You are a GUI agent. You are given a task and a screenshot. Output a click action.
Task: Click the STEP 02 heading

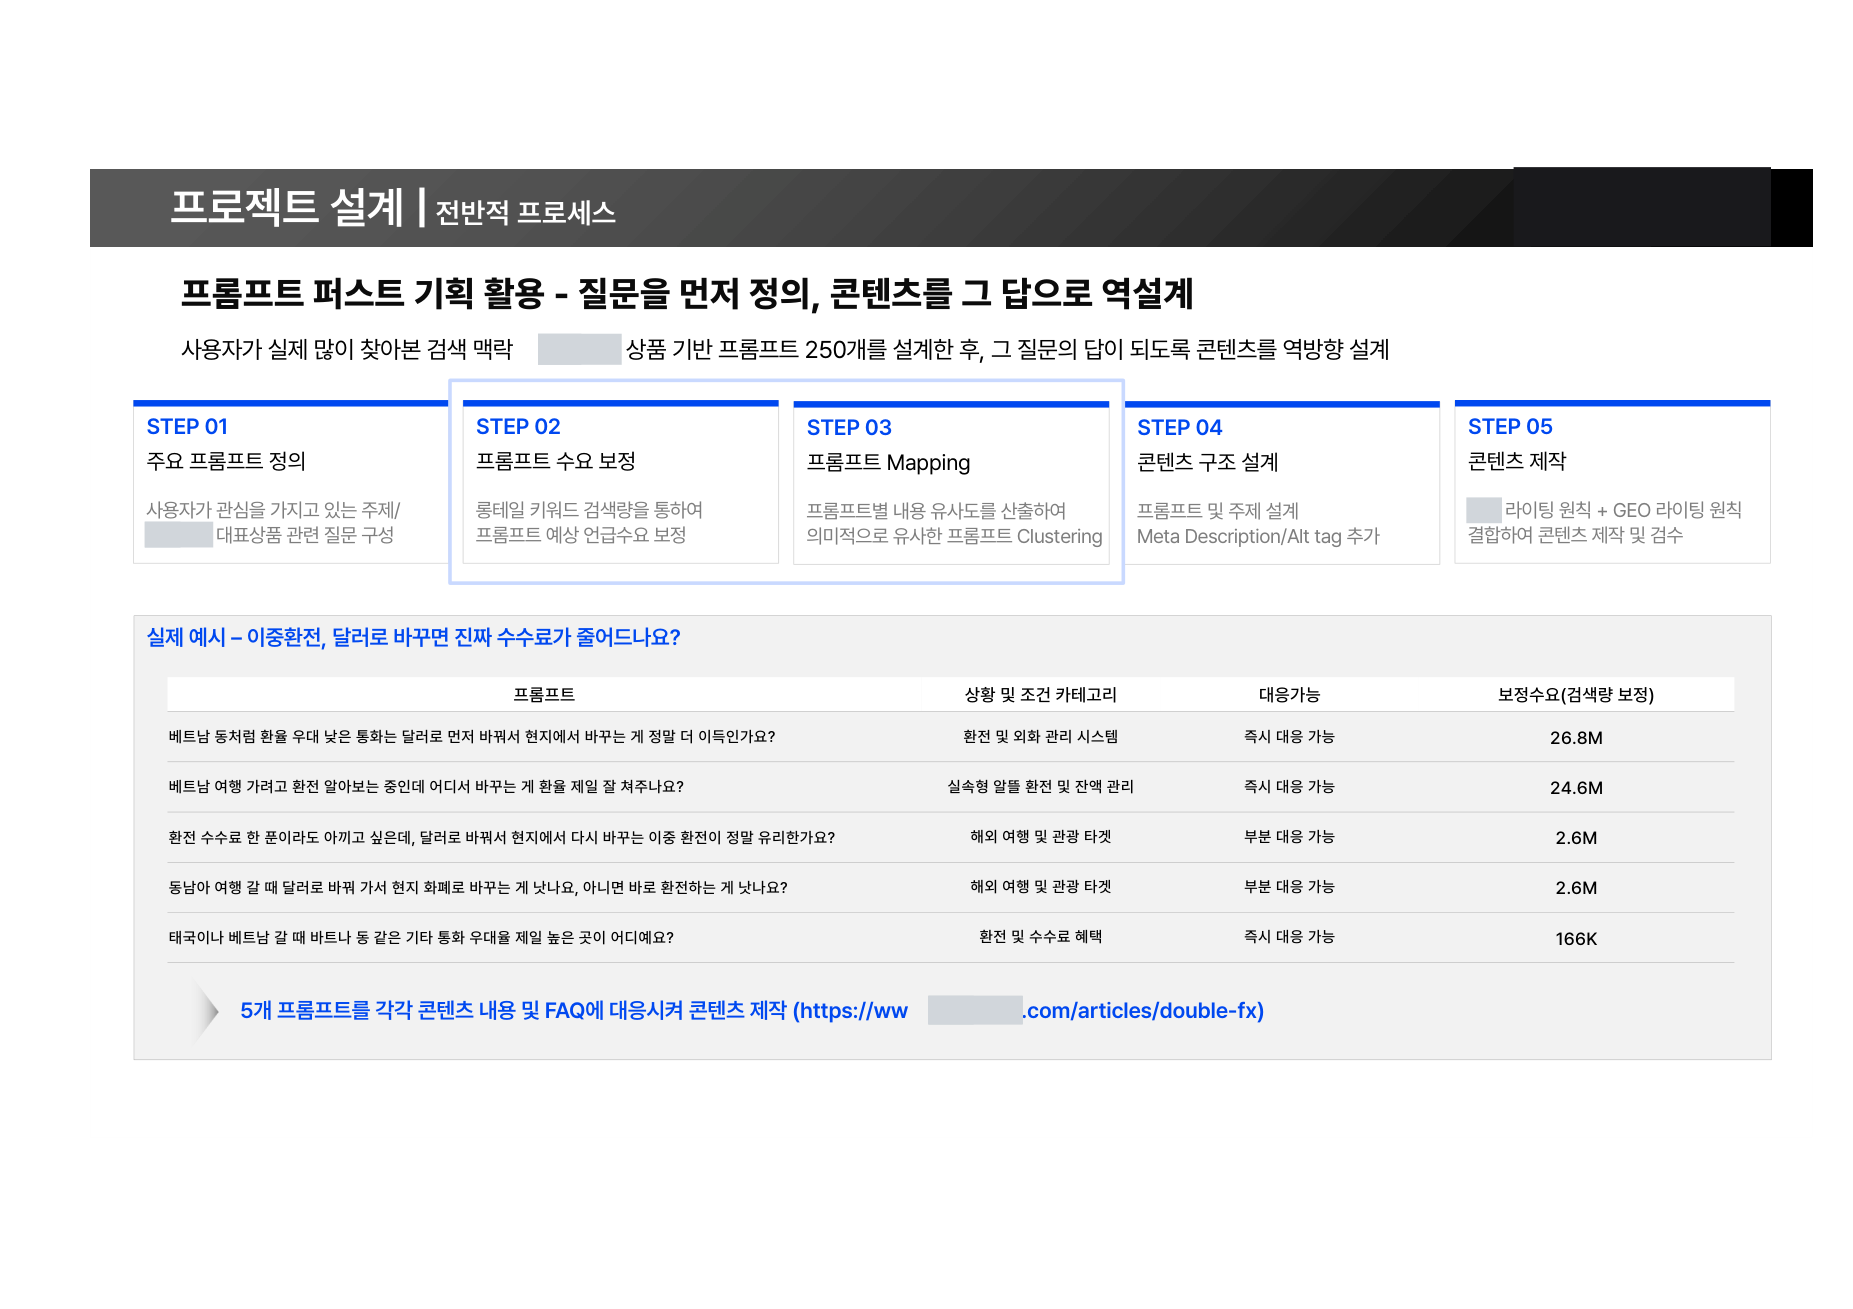point(518,427)
